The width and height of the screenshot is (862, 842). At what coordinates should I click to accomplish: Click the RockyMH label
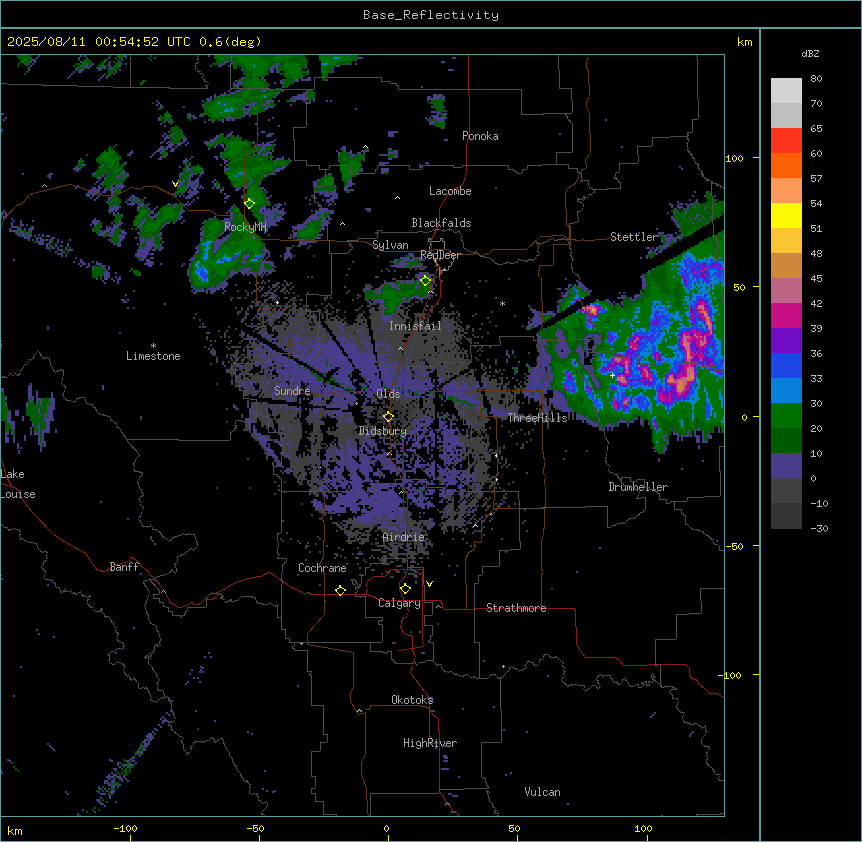tap(245, 227)
